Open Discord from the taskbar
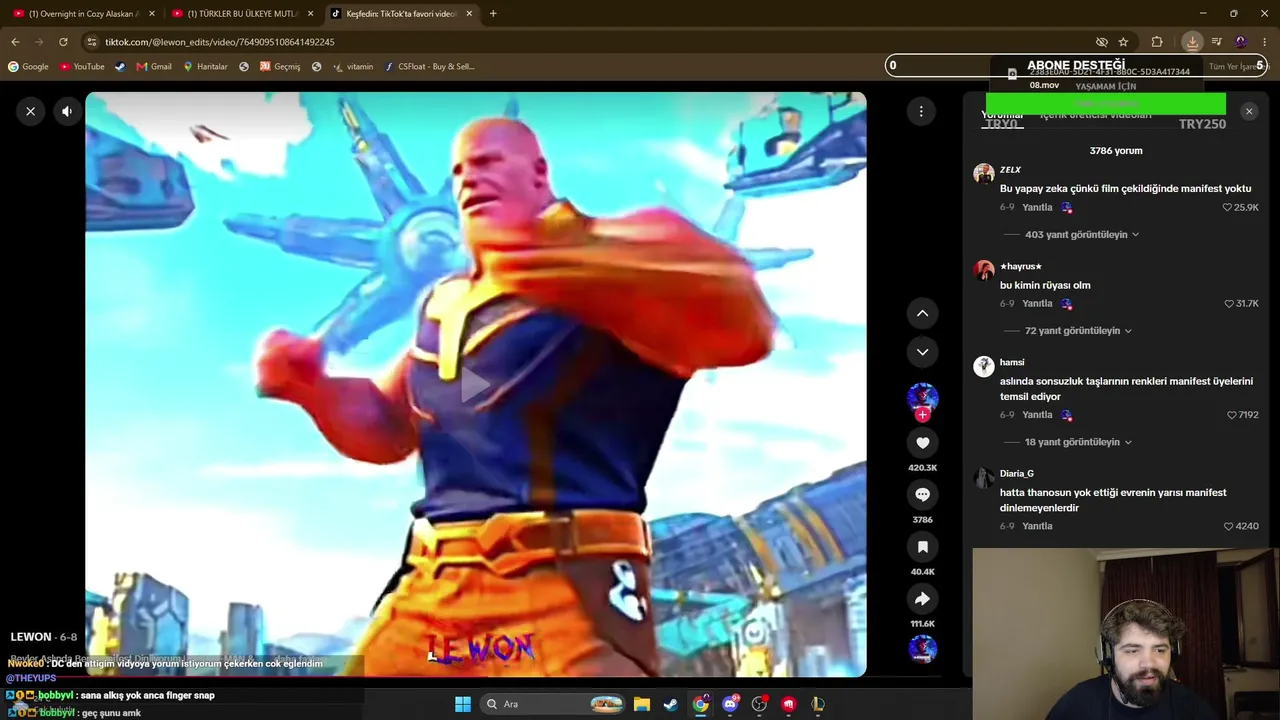 (730, 704)
